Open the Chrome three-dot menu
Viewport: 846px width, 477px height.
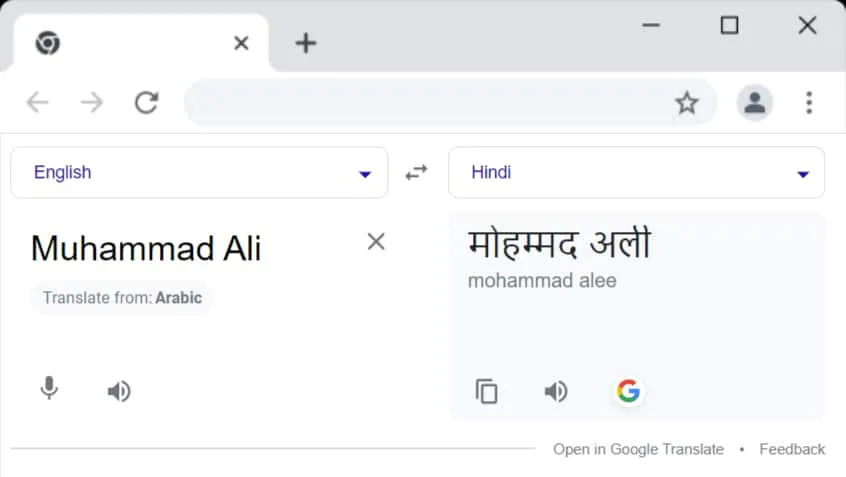809,103
